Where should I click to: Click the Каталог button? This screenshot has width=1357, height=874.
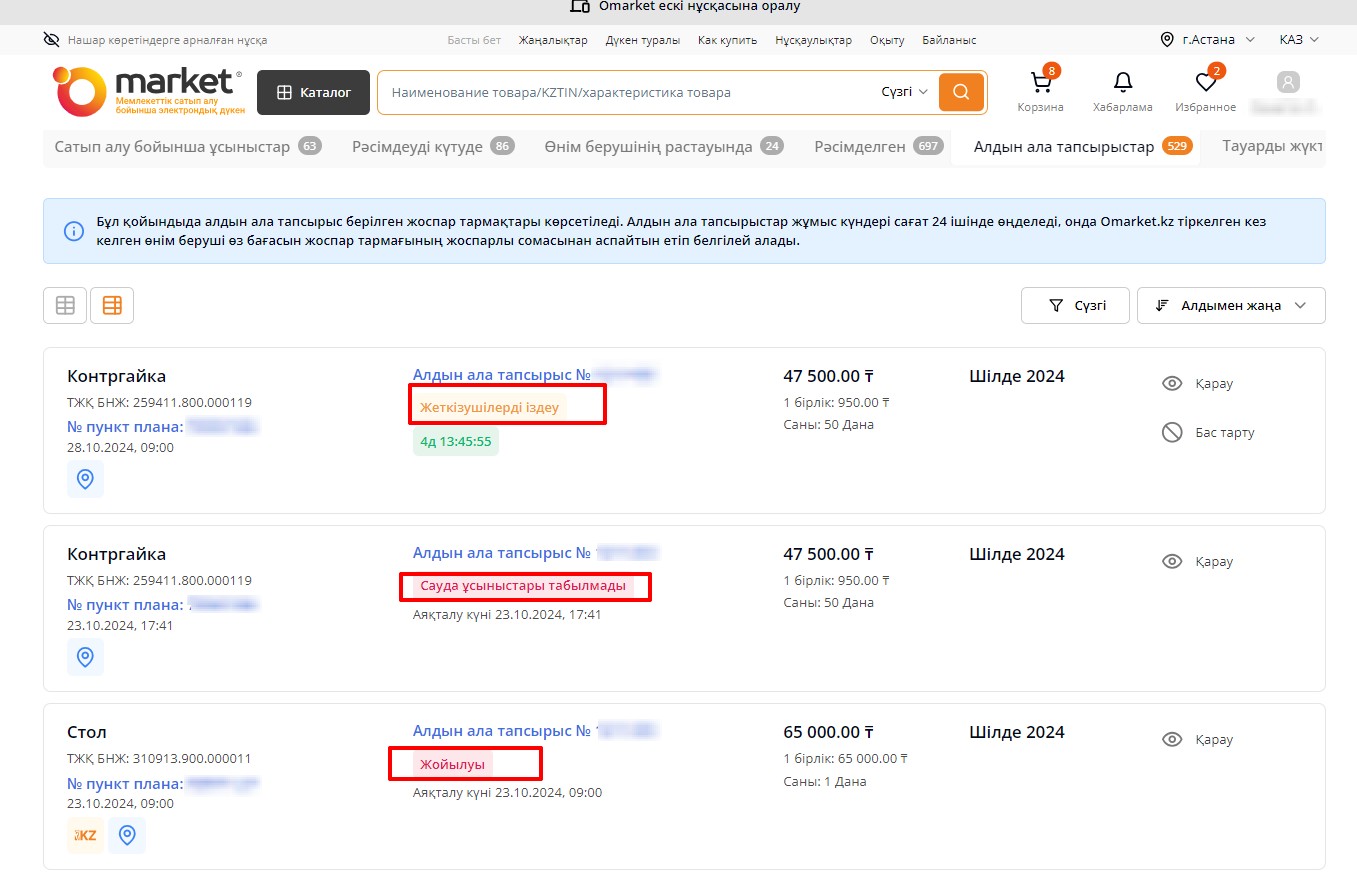313,92
